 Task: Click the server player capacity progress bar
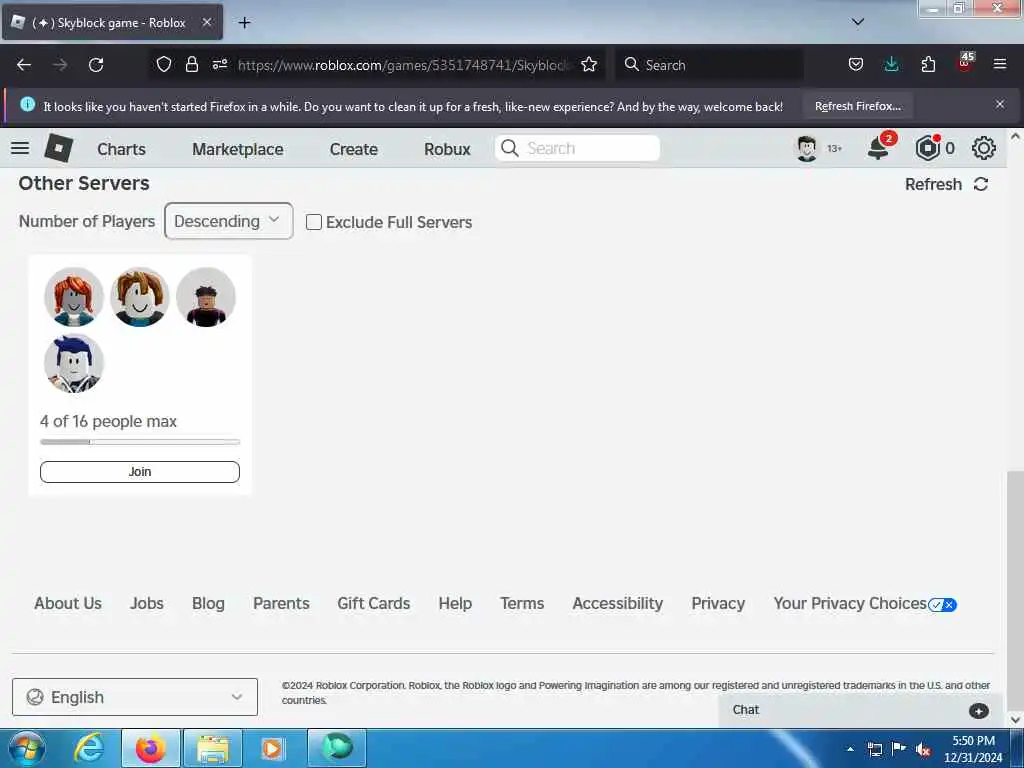tap(140, 442)
